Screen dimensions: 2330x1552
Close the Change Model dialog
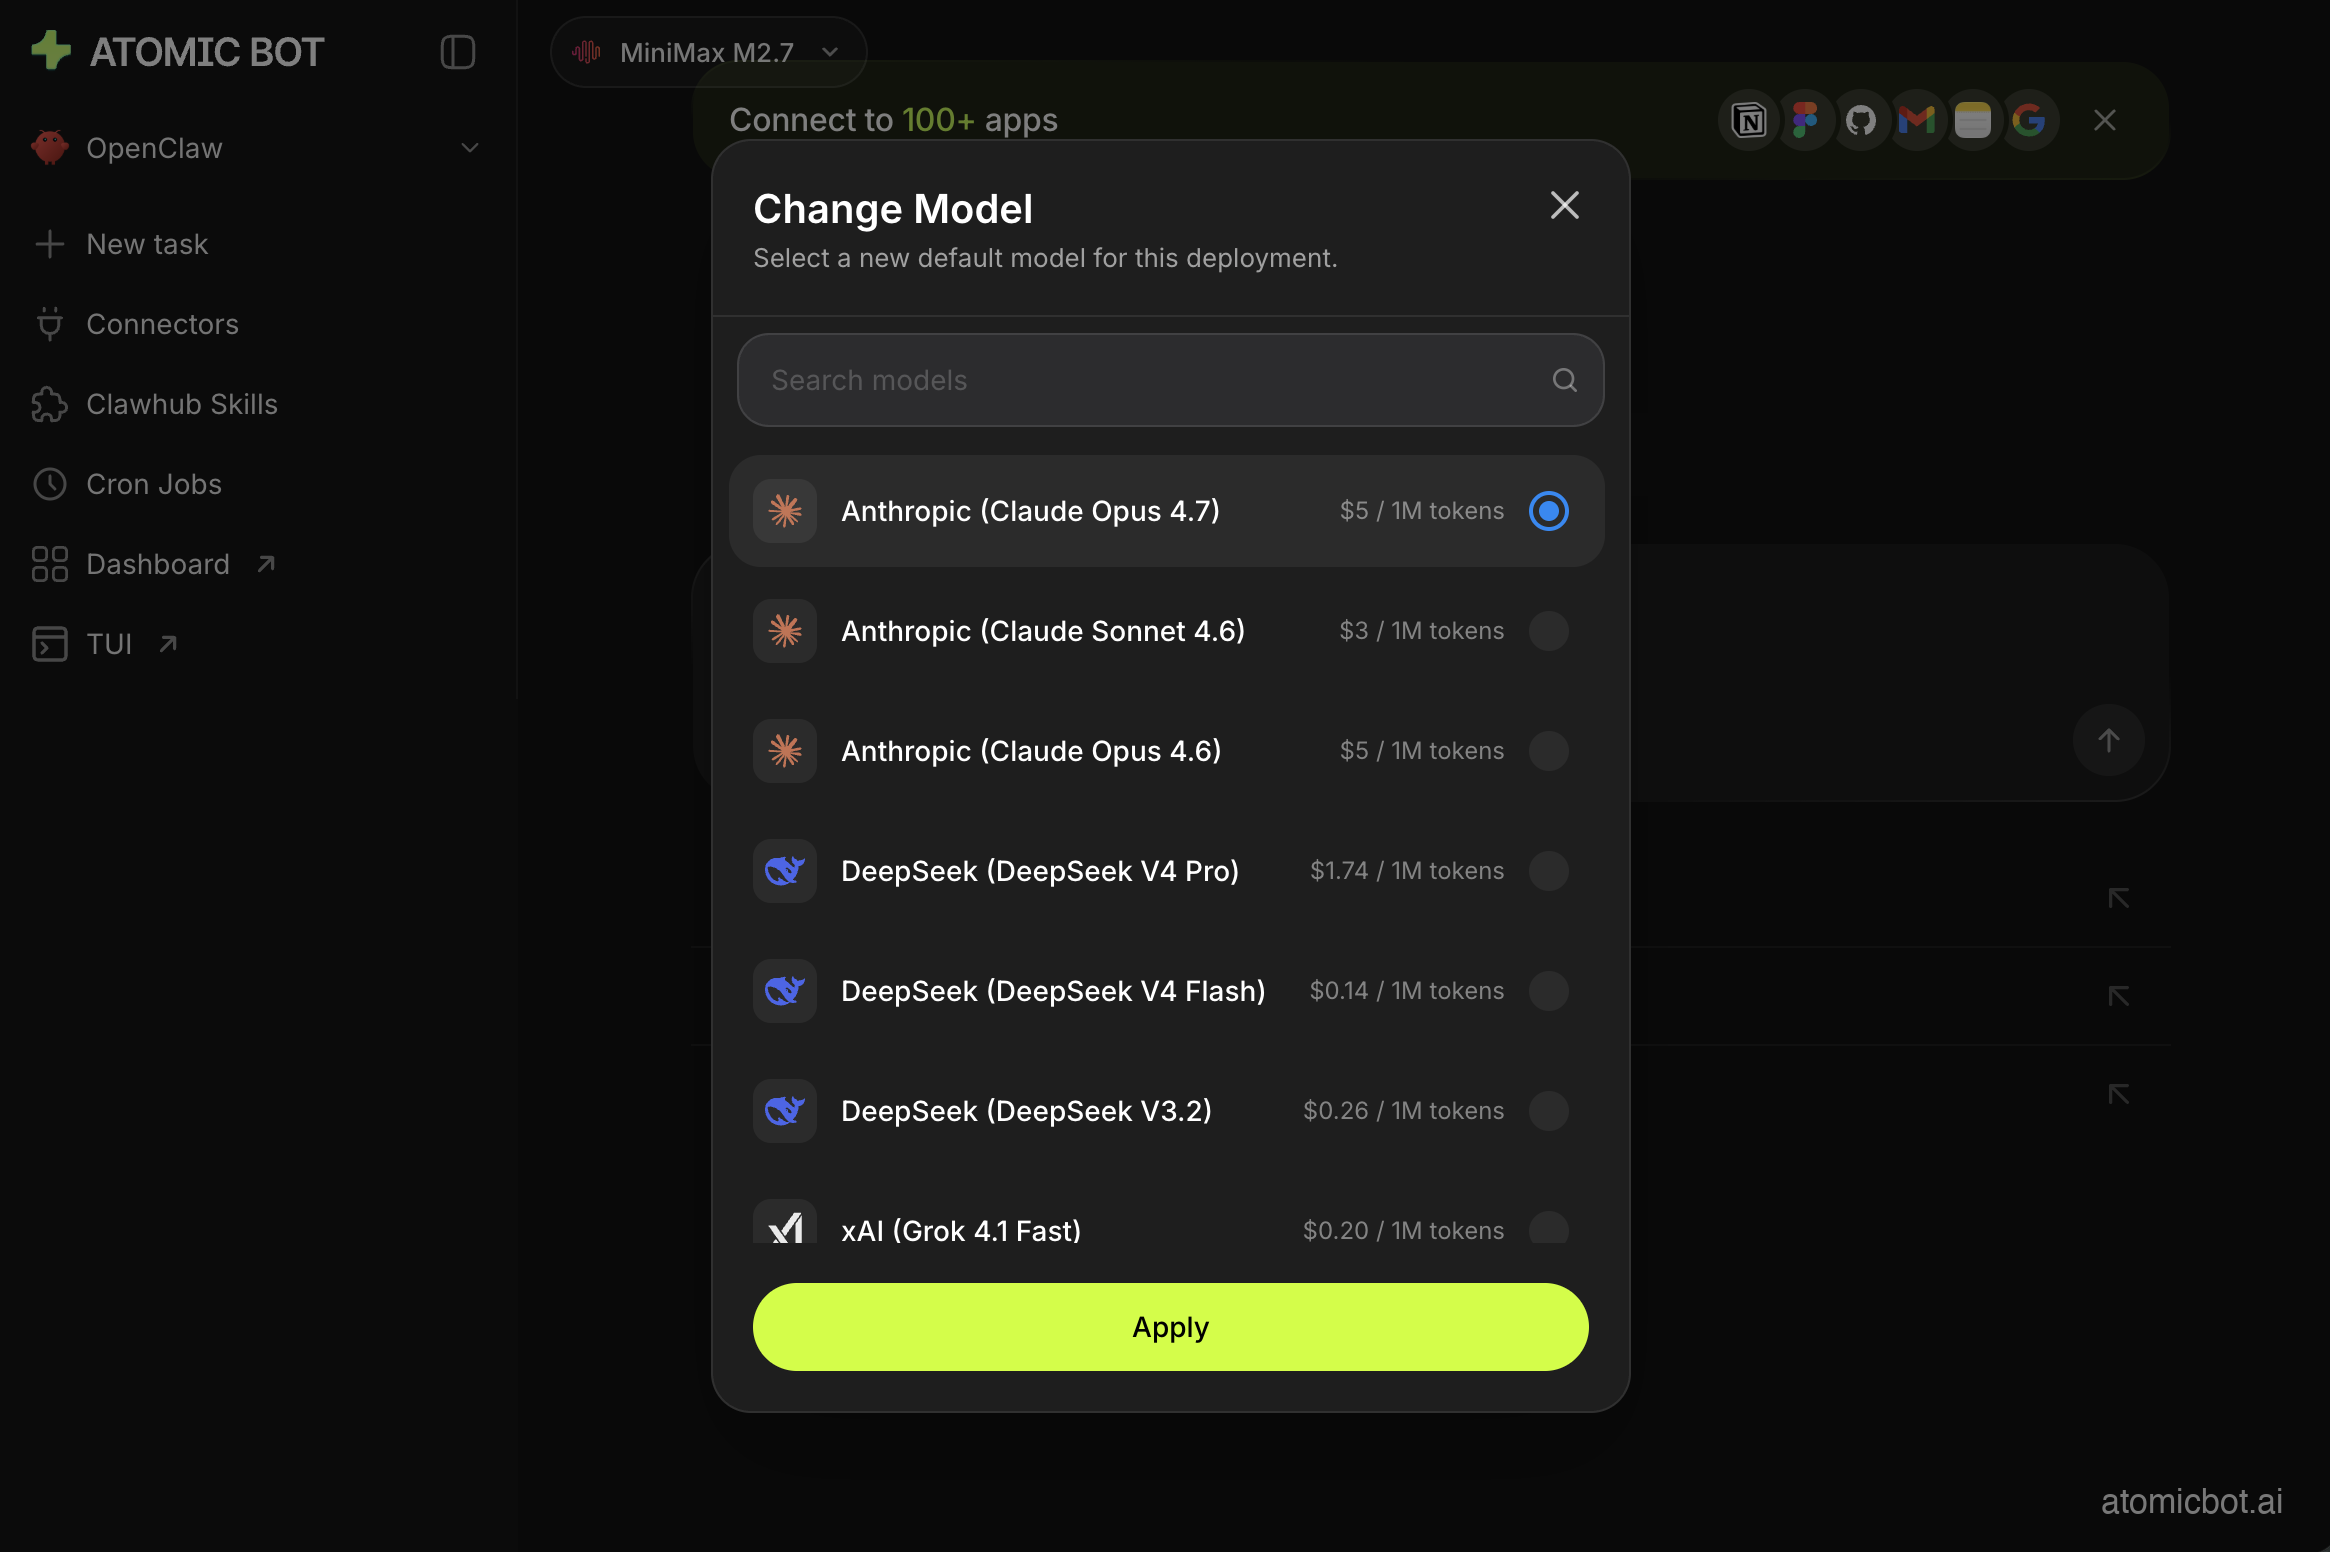click(1565, 205)
